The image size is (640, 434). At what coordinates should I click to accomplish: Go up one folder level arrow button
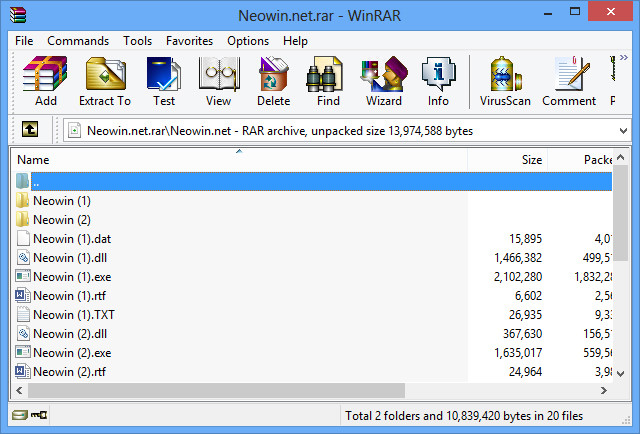point(30,130)
